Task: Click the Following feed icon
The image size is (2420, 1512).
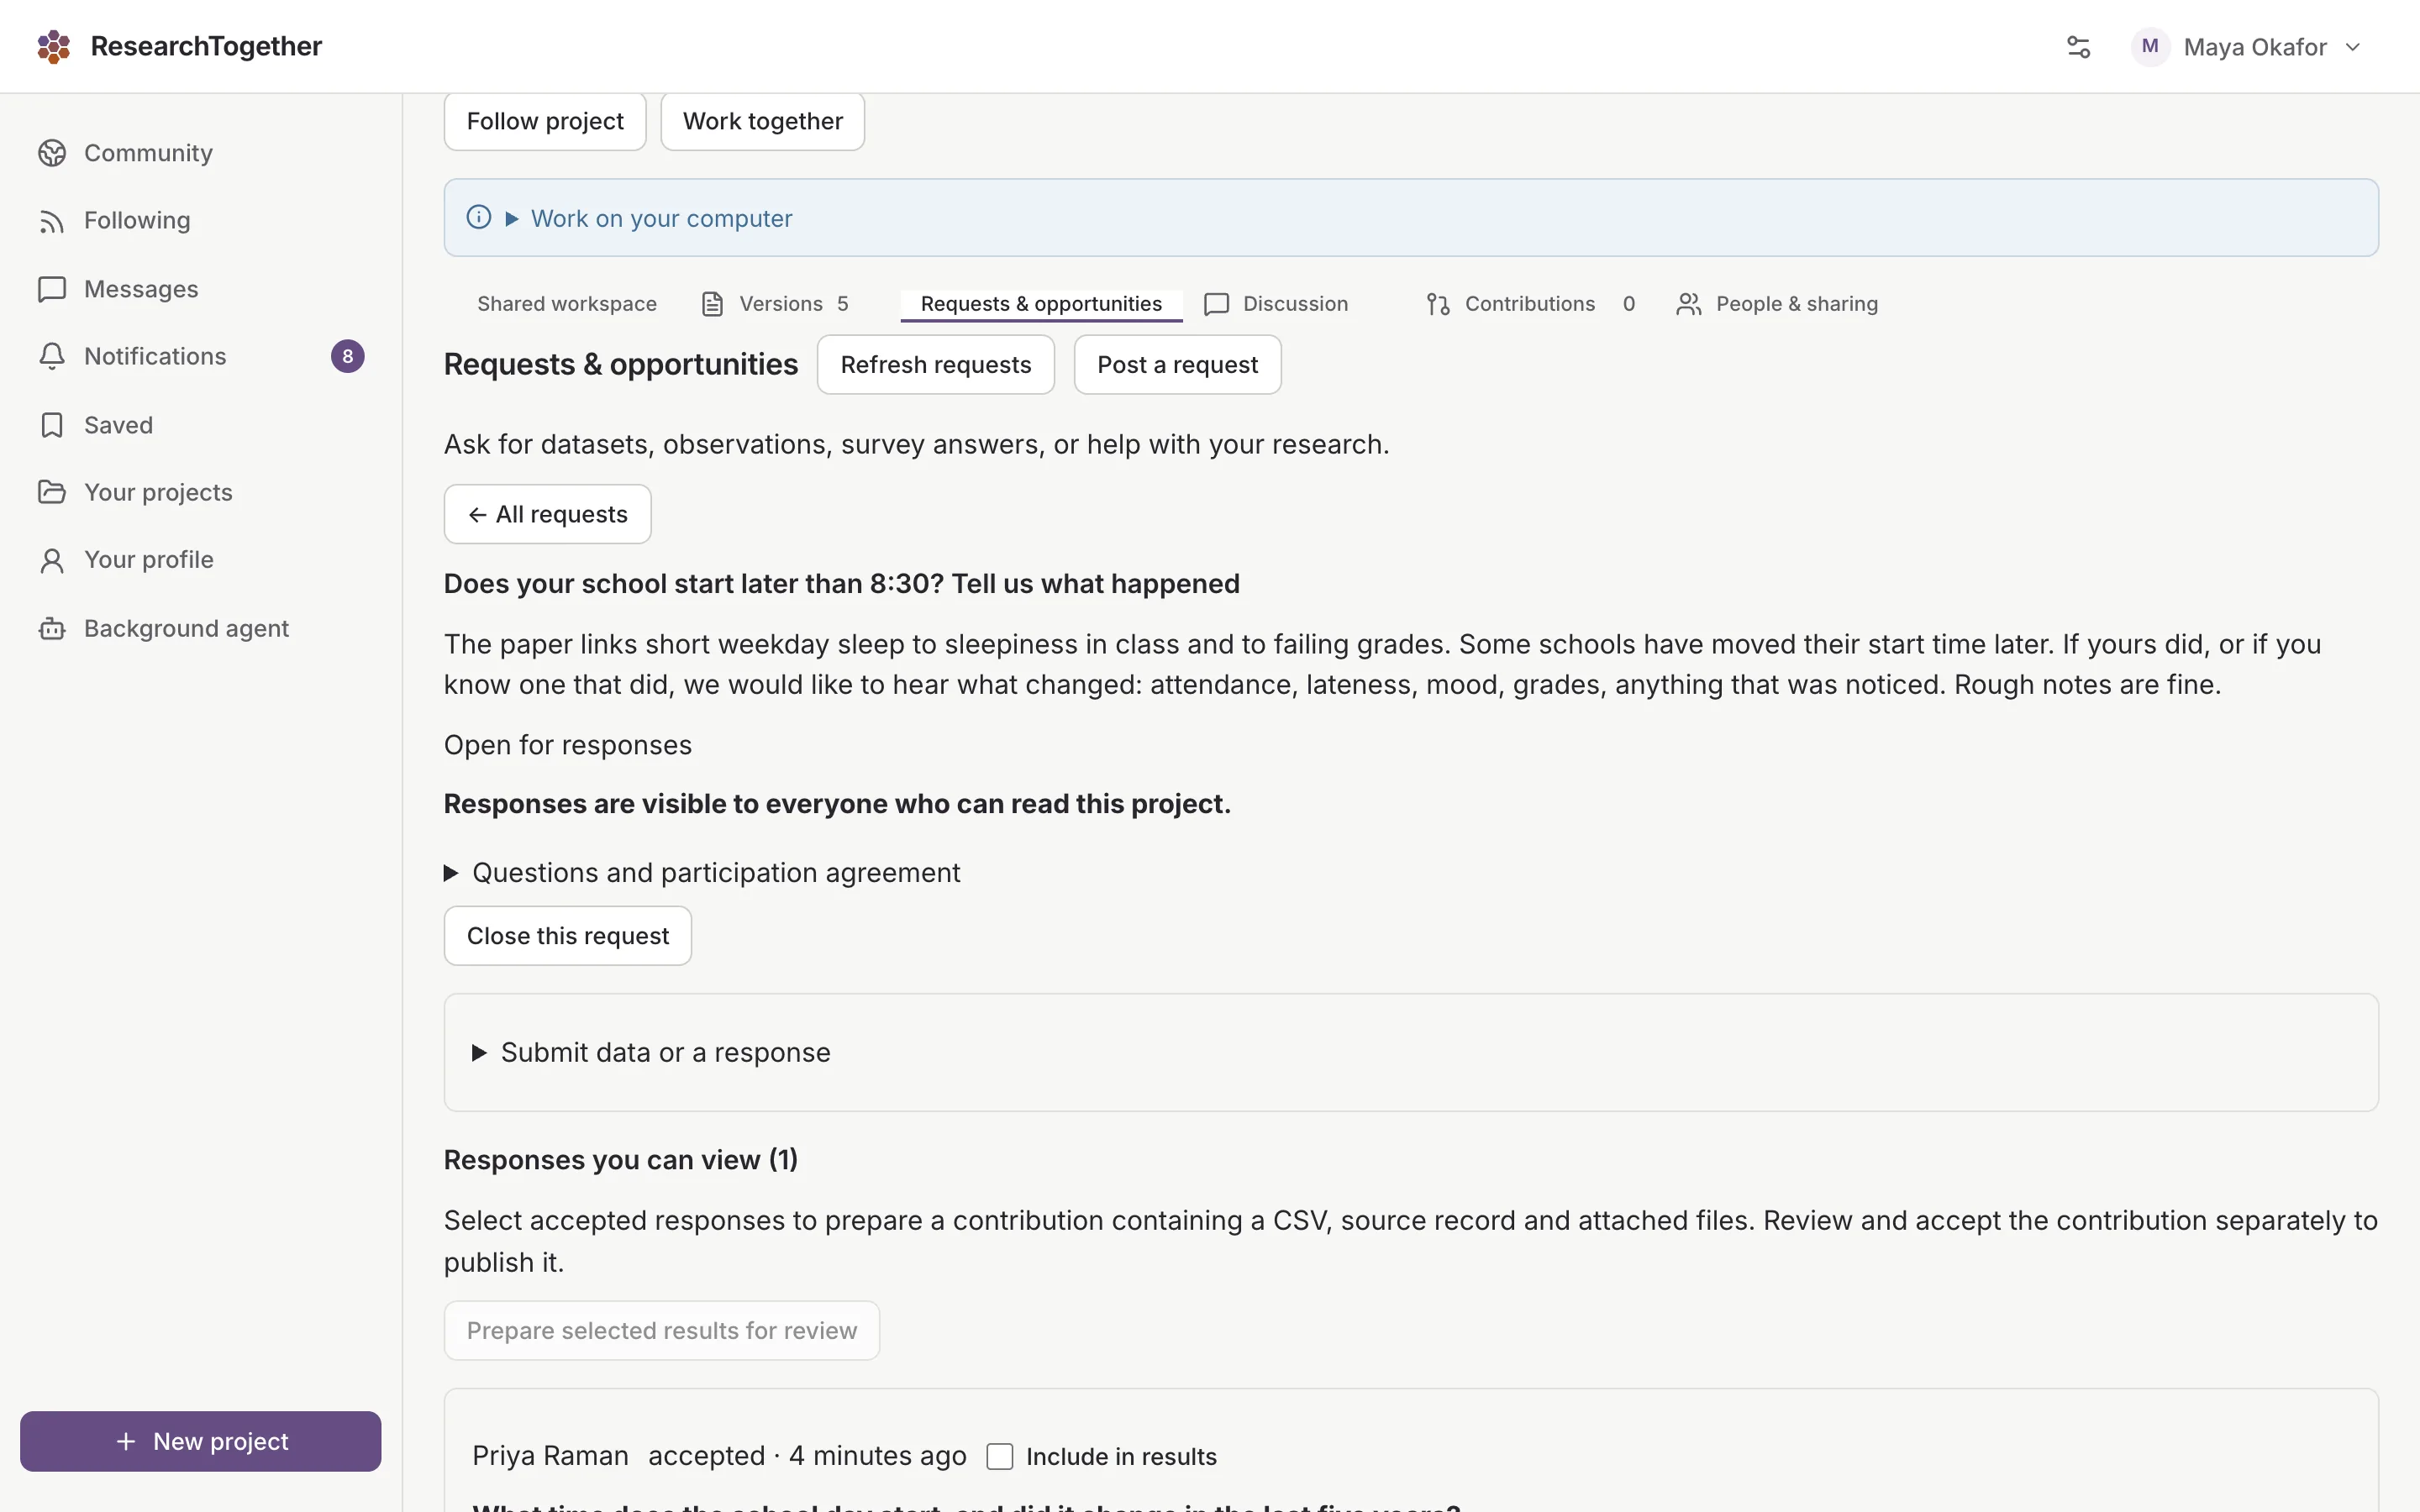Action: point(52,221)
